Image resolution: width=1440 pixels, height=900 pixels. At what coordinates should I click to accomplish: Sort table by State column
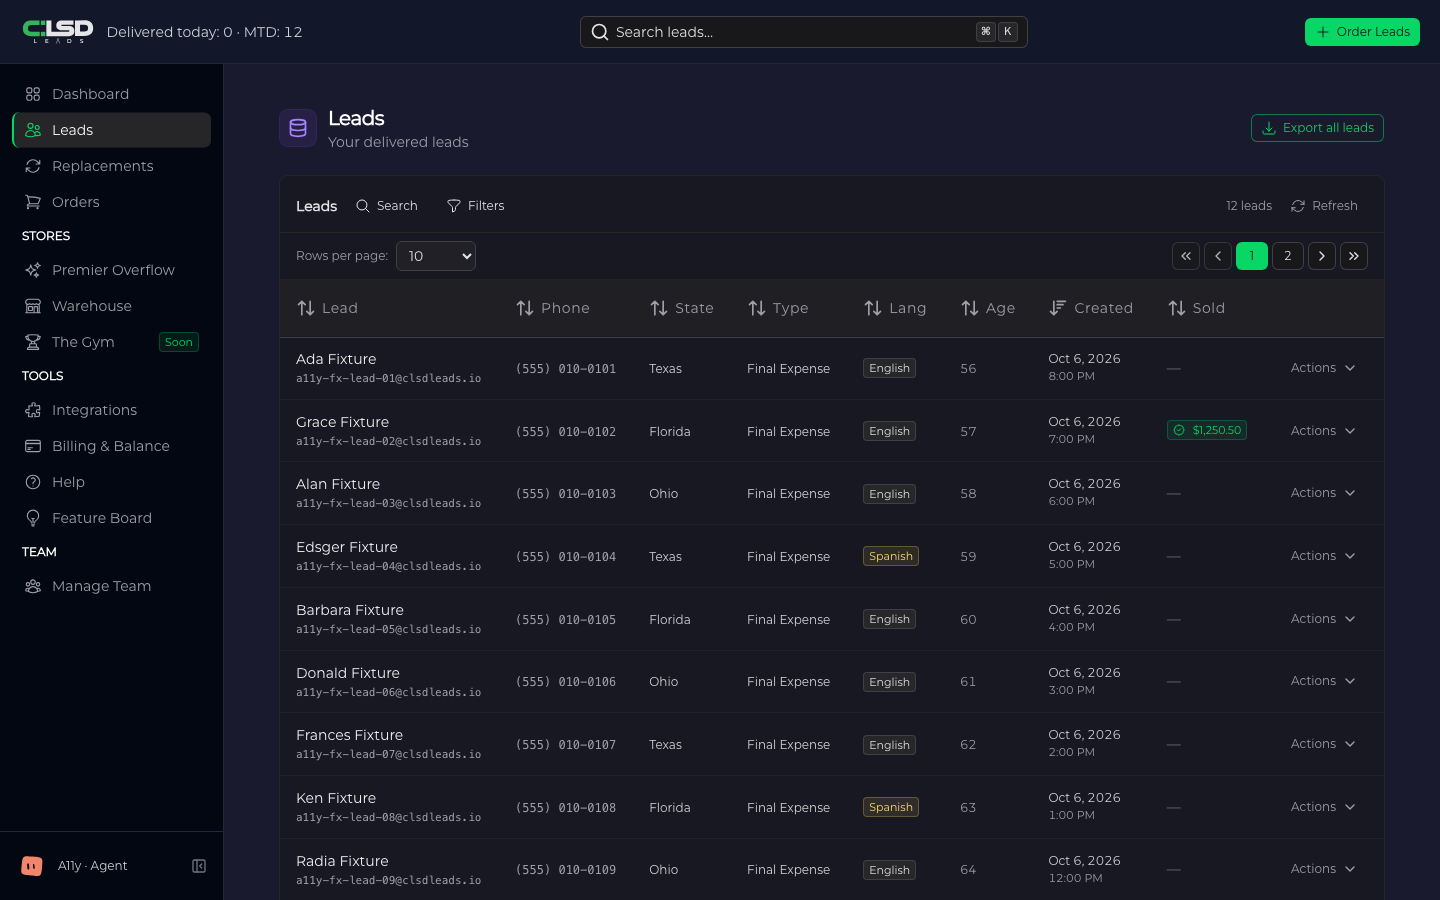(681, 308)
